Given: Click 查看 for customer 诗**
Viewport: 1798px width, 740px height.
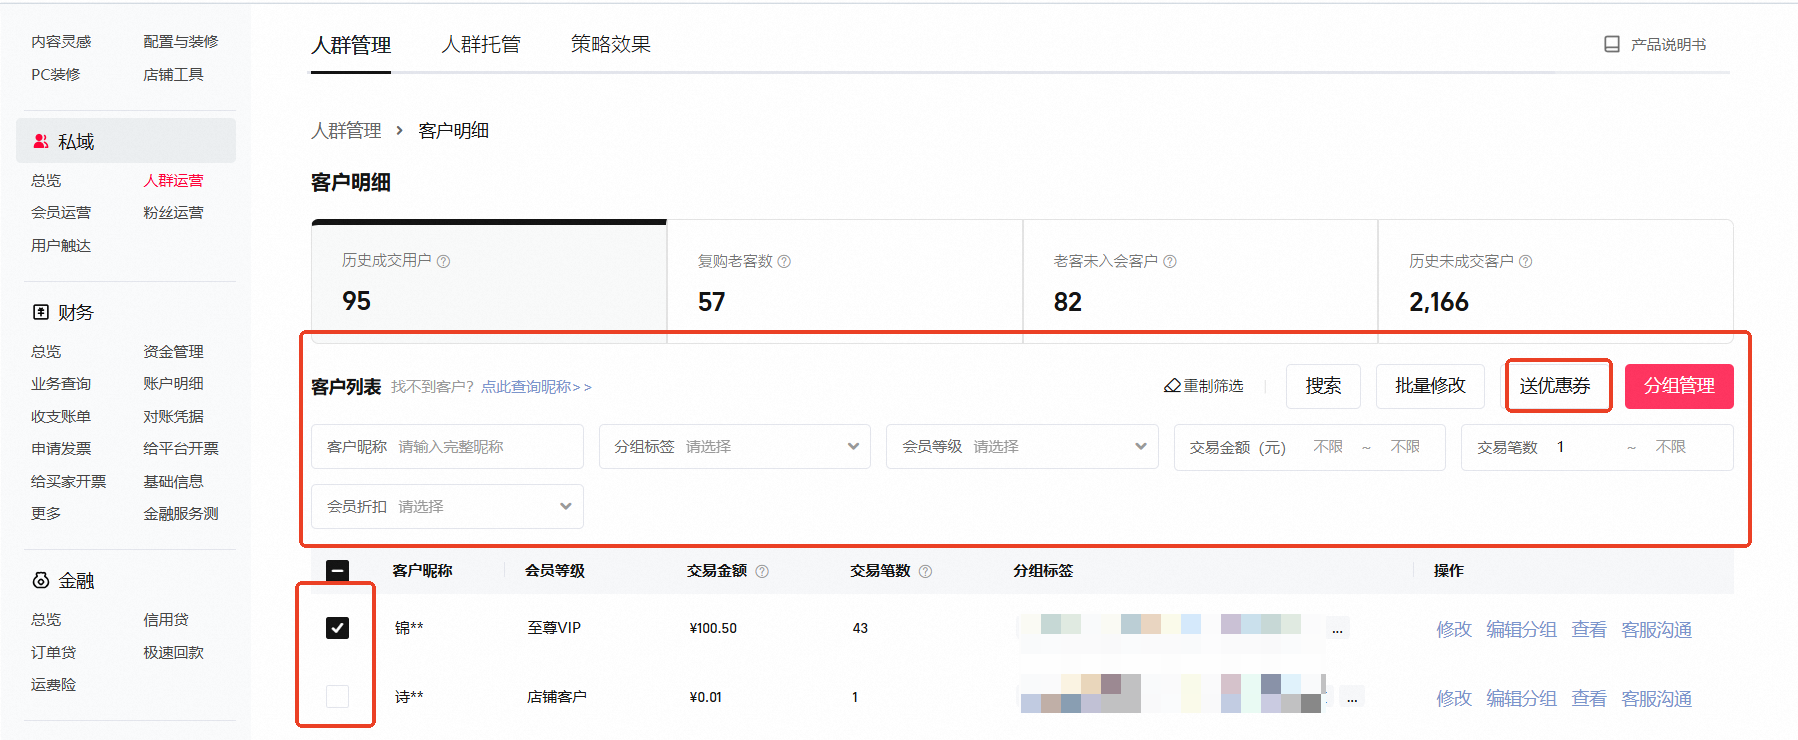Looking at the screenshot, I should [x=1589, y=698].
